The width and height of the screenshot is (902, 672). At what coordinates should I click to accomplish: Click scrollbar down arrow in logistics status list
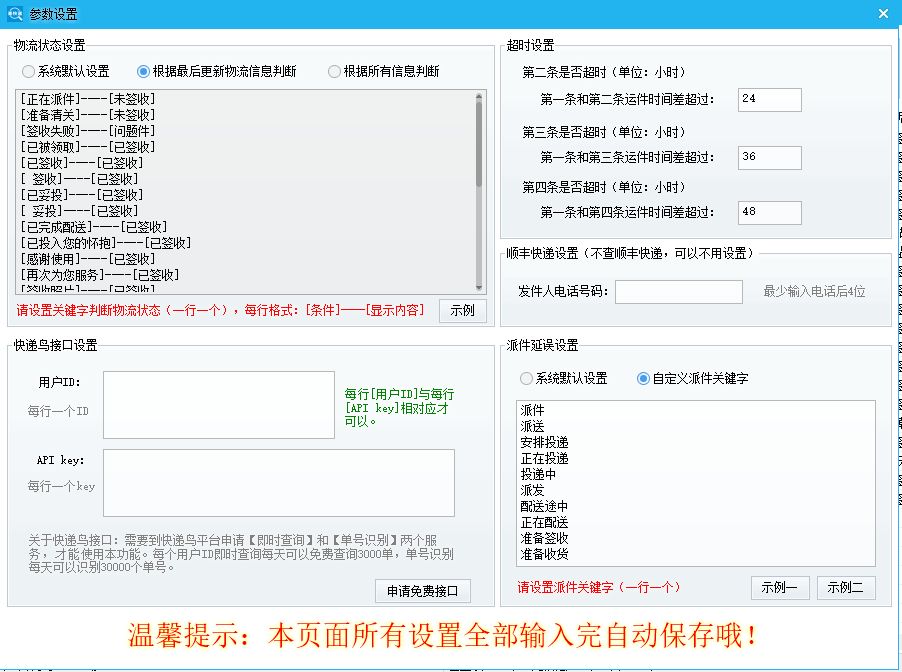(479, 286)
